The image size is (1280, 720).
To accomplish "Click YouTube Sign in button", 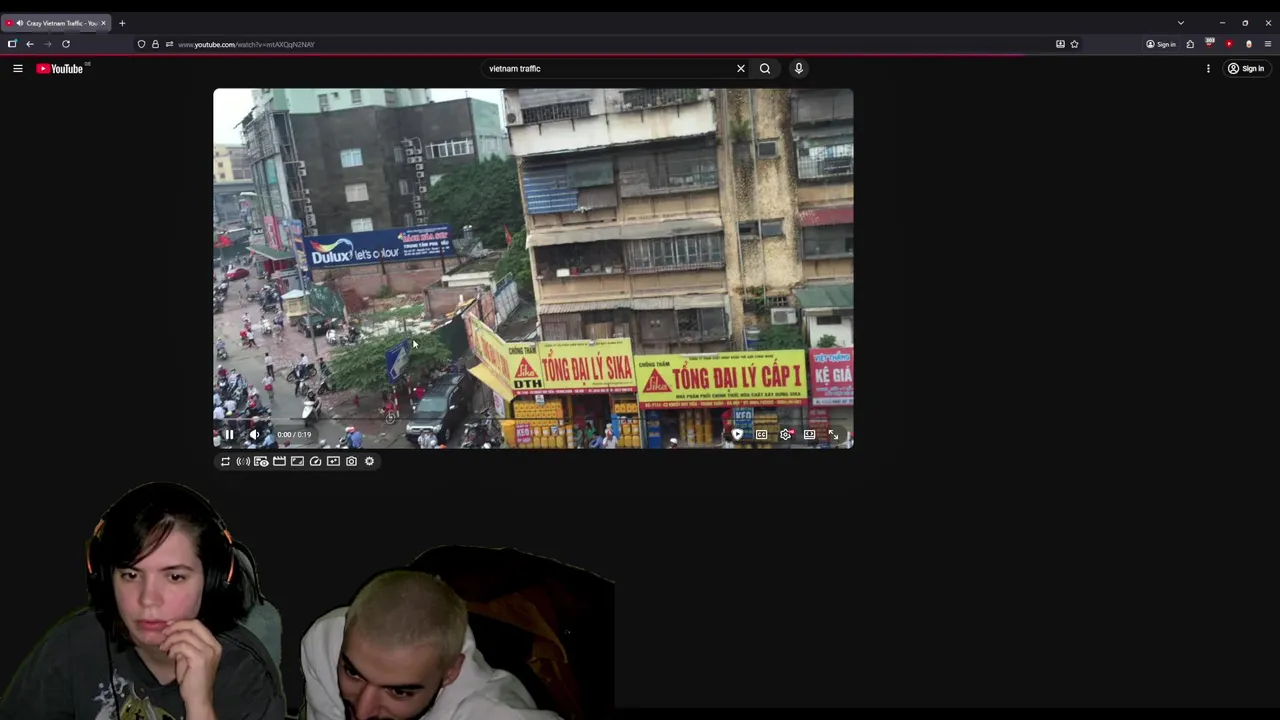I will (x=1246, y=68).
